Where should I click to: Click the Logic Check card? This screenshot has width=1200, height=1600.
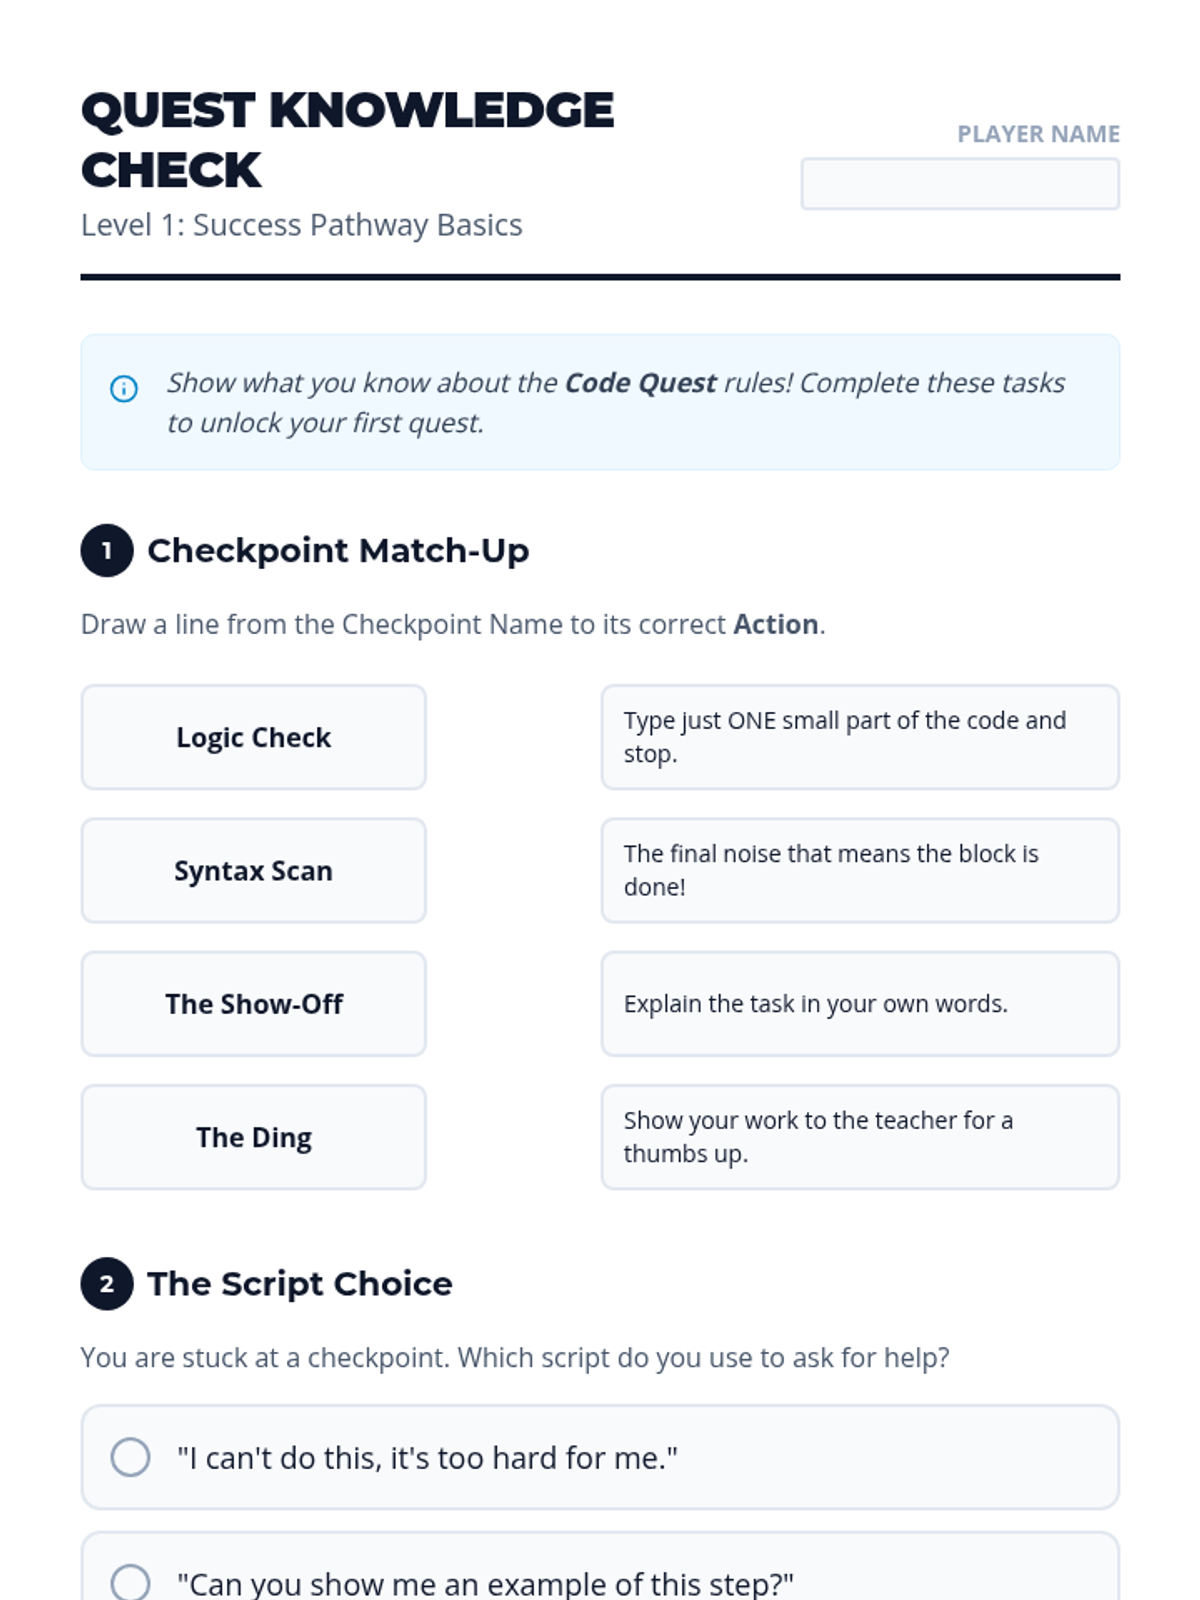pos(253,737)
